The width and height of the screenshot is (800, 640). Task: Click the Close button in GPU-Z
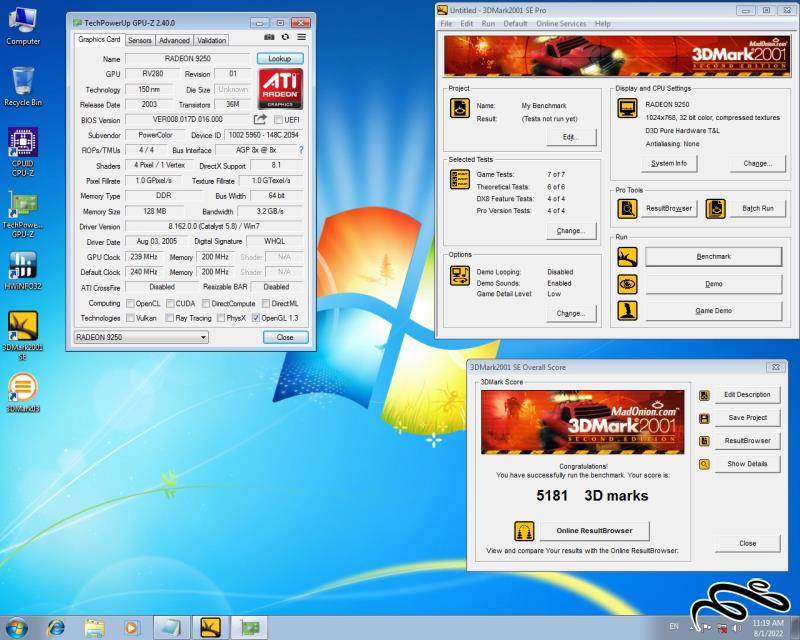point(285,337)
